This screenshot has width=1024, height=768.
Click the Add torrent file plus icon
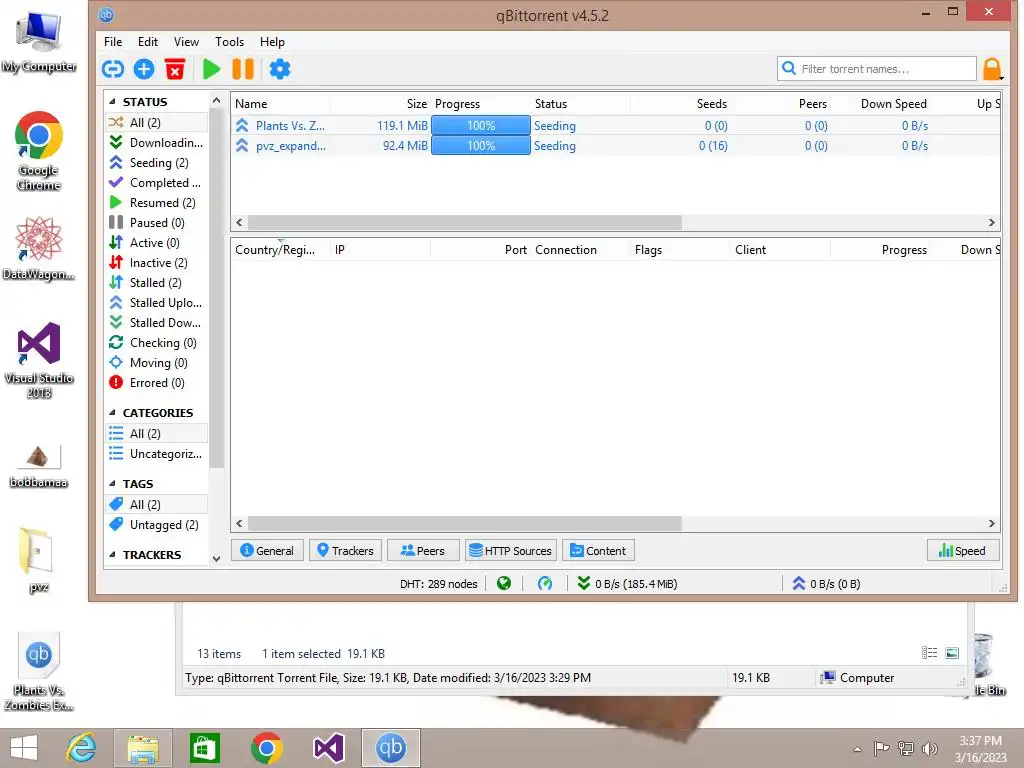(x=144, y=69)
